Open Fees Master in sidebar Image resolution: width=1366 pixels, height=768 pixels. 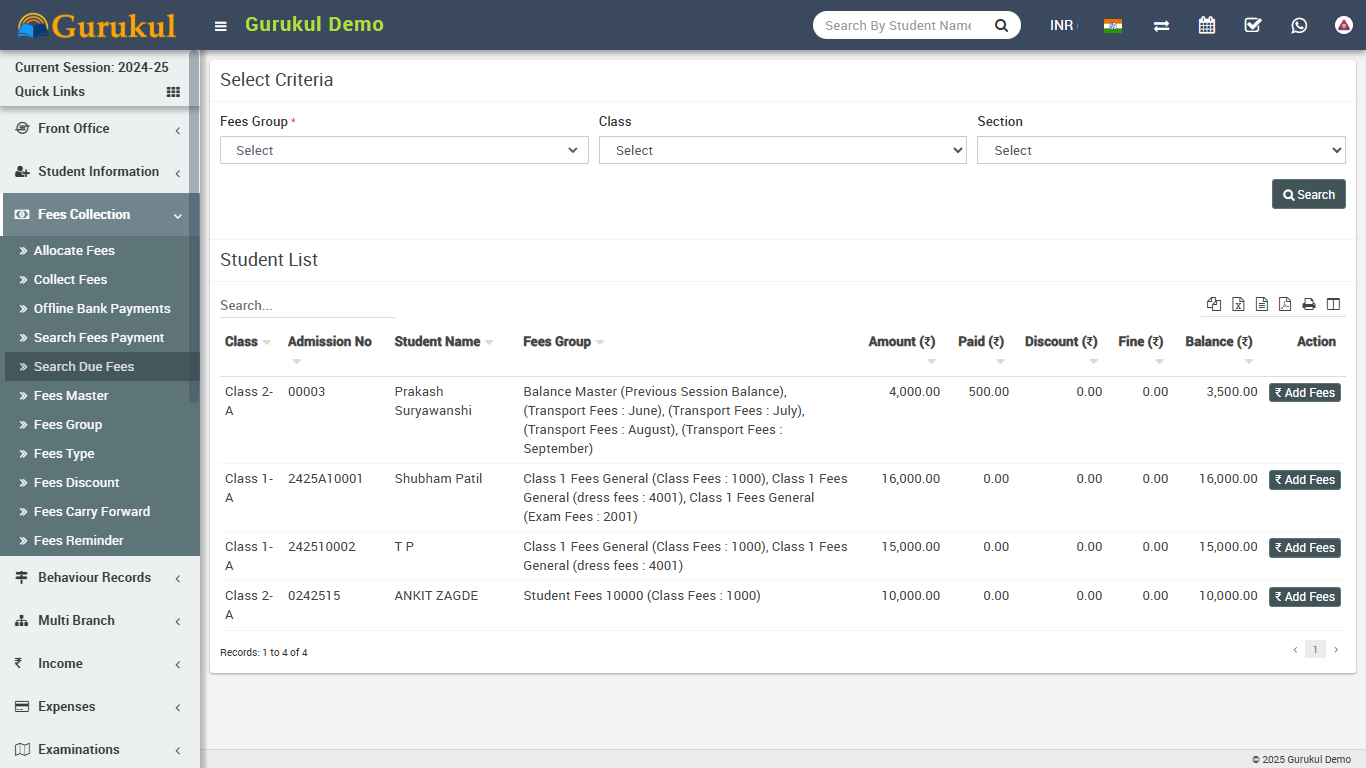pyautogui.click(x=71, y=396)
